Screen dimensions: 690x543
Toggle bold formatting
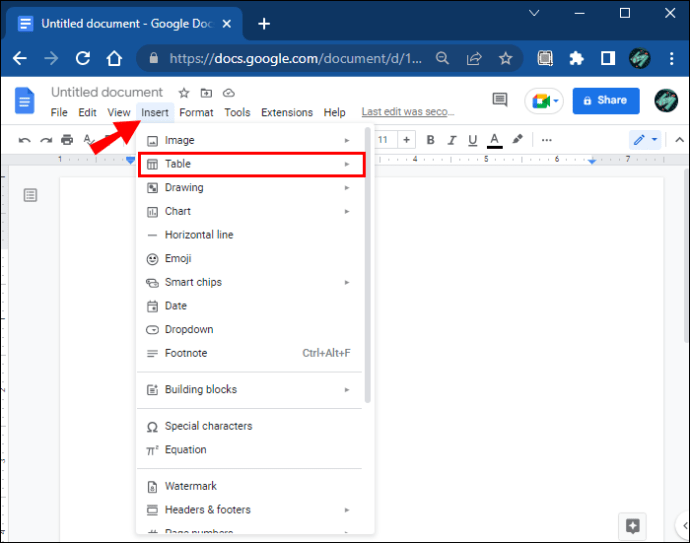click(430, 140)
